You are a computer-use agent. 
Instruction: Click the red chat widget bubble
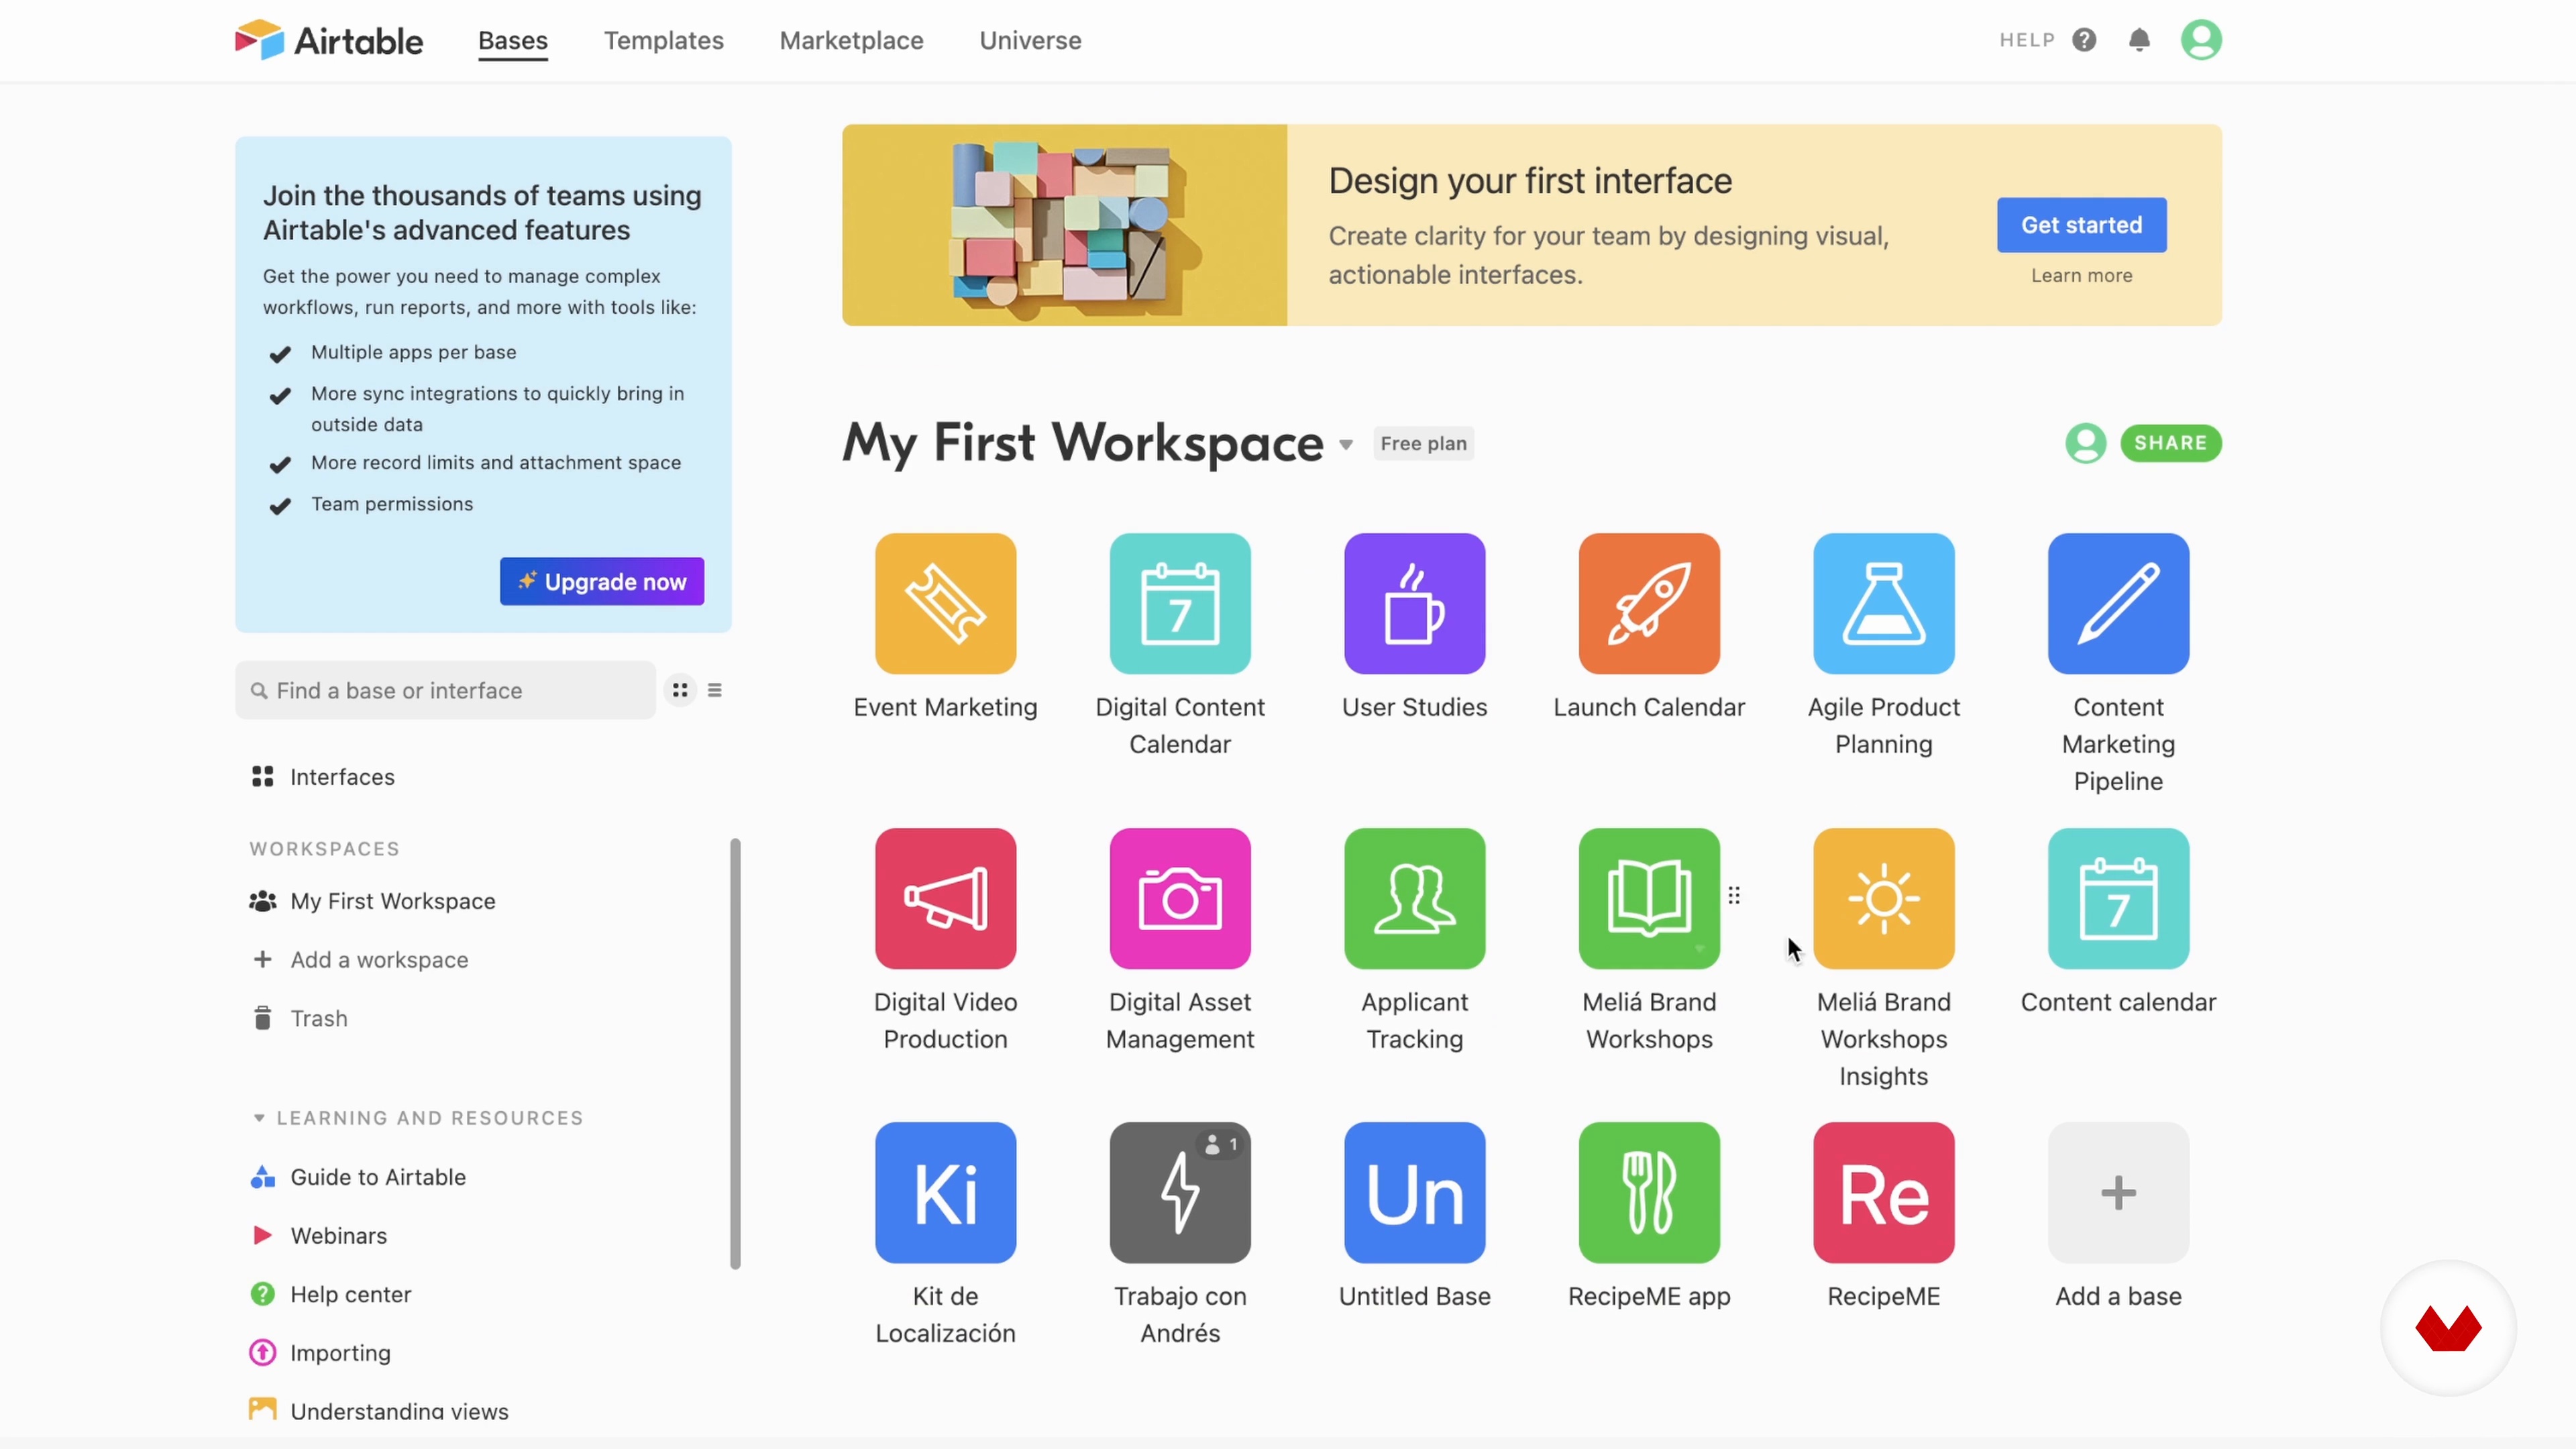(x=2448, y=1328)
